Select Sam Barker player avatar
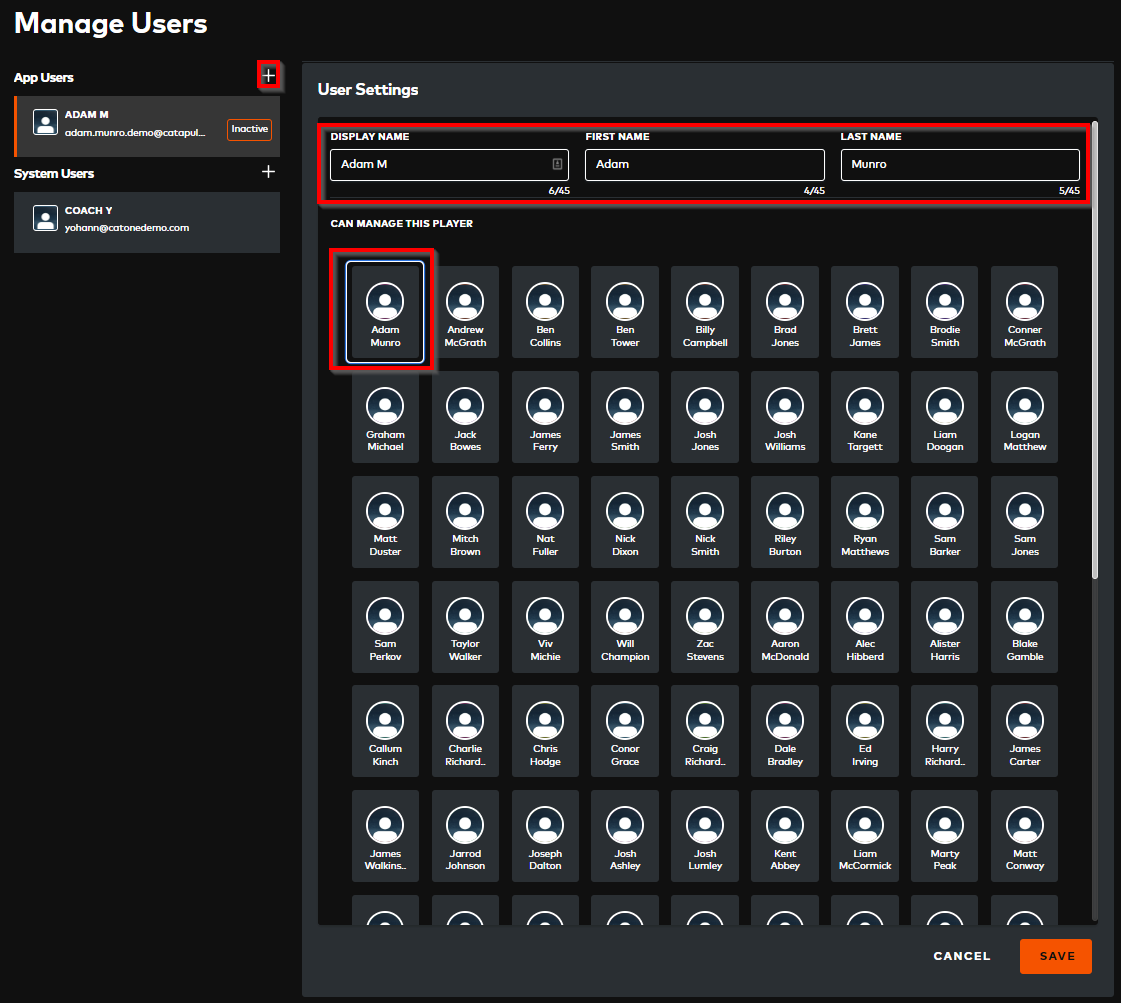Image resolution: width=1121 pixels, height=1003 pixels. click(x=945, y=511)
